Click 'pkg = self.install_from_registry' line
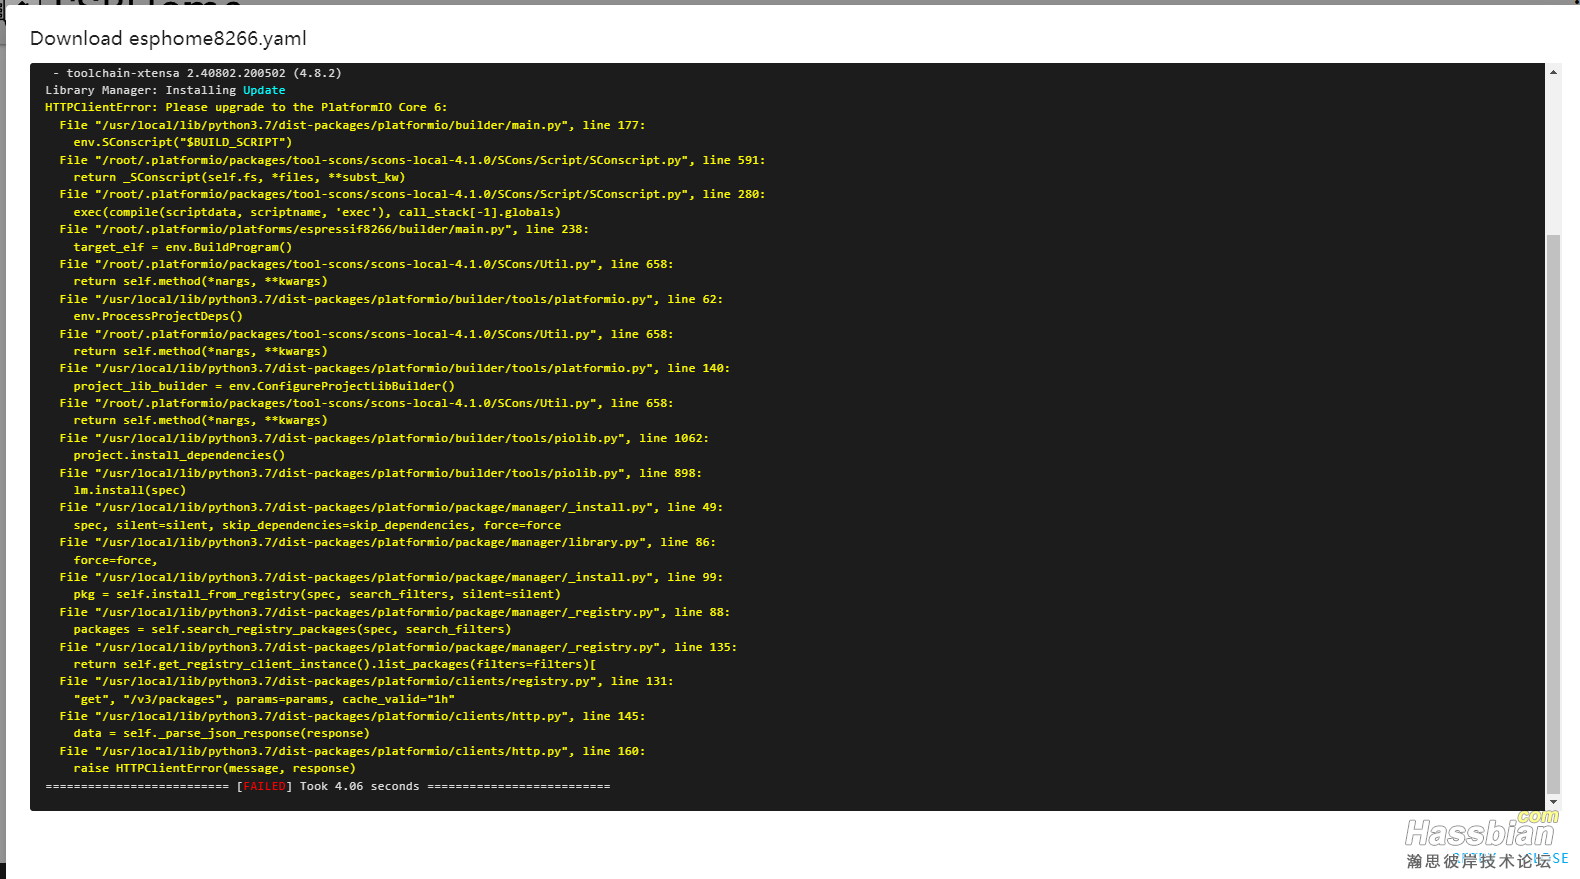 point(317,594)
